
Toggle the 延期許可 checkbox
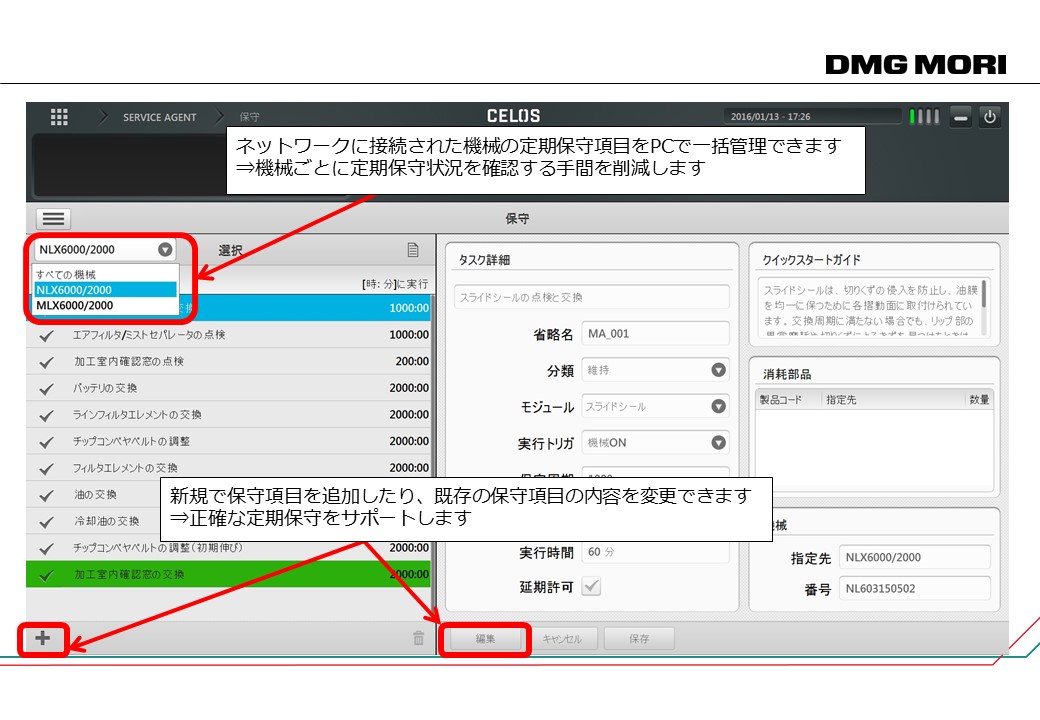[592, 587]
